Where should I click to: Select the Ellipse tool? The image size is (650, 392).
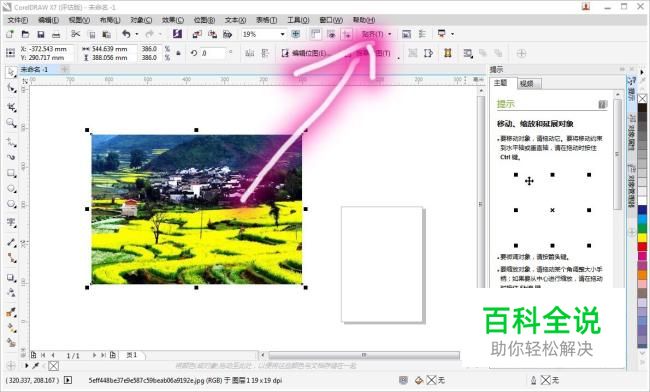pyautogui.click(x=11, y=189)
